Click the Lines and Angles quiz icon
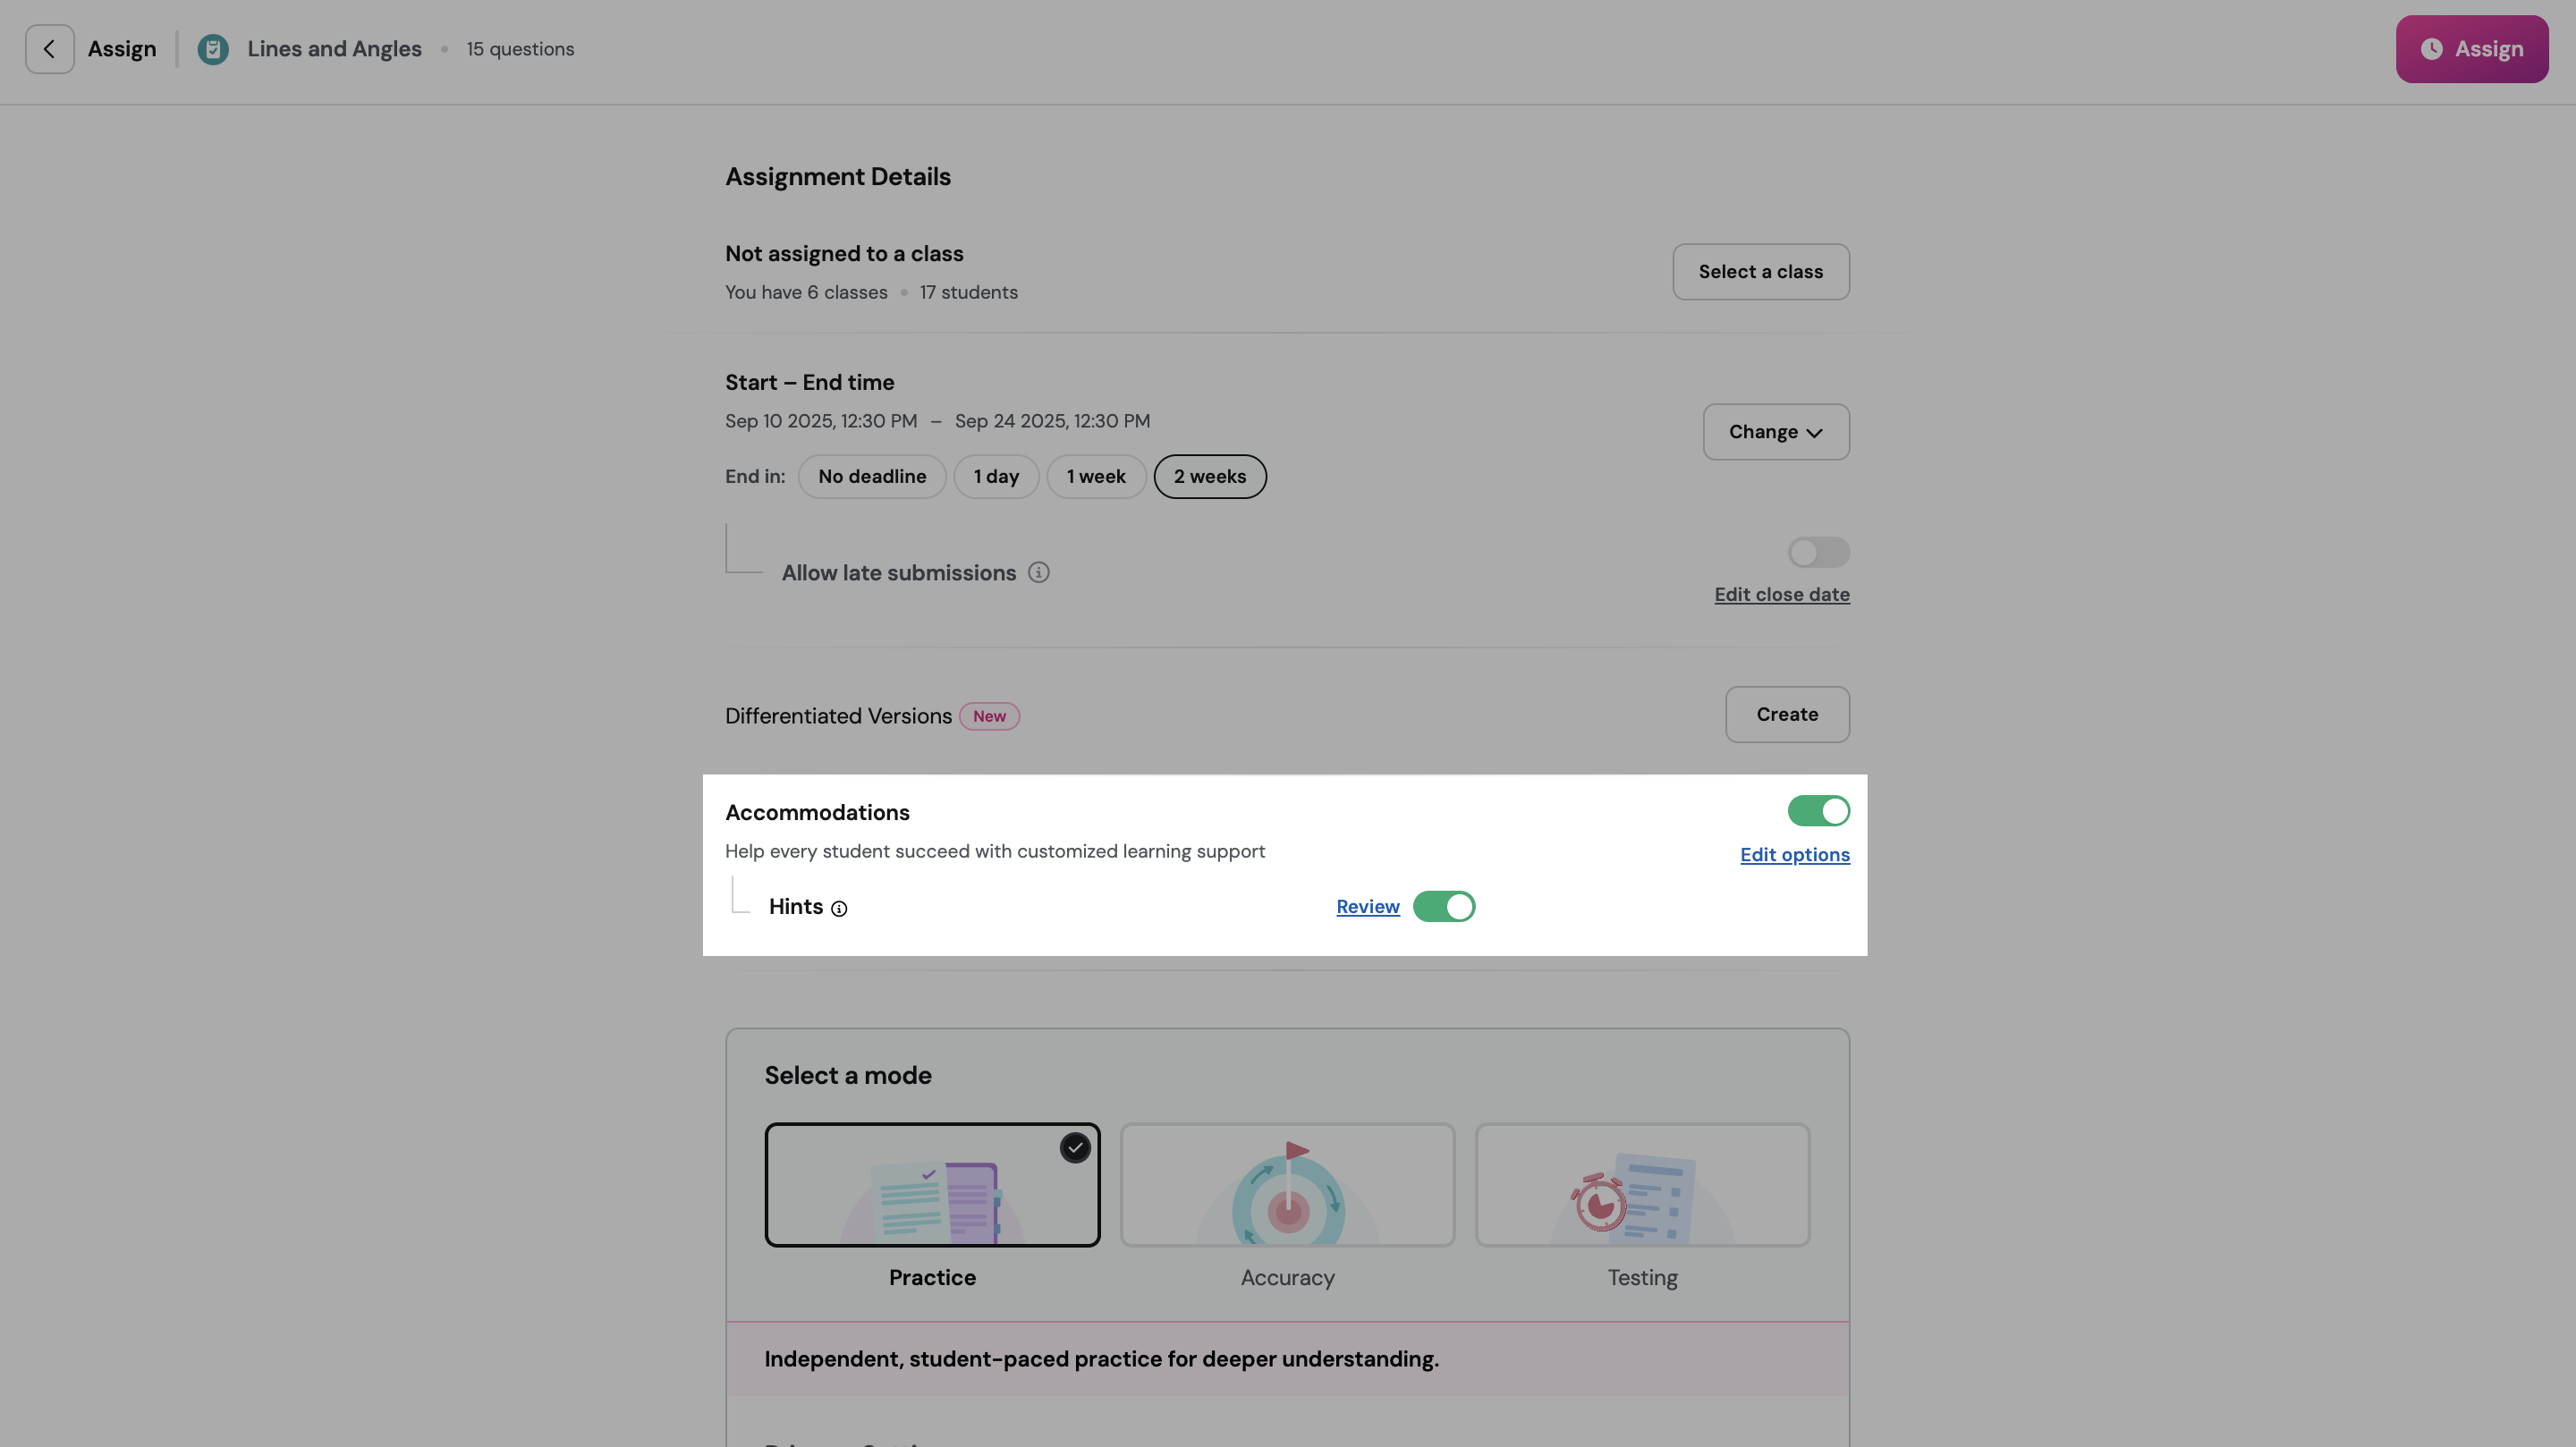 213,49
